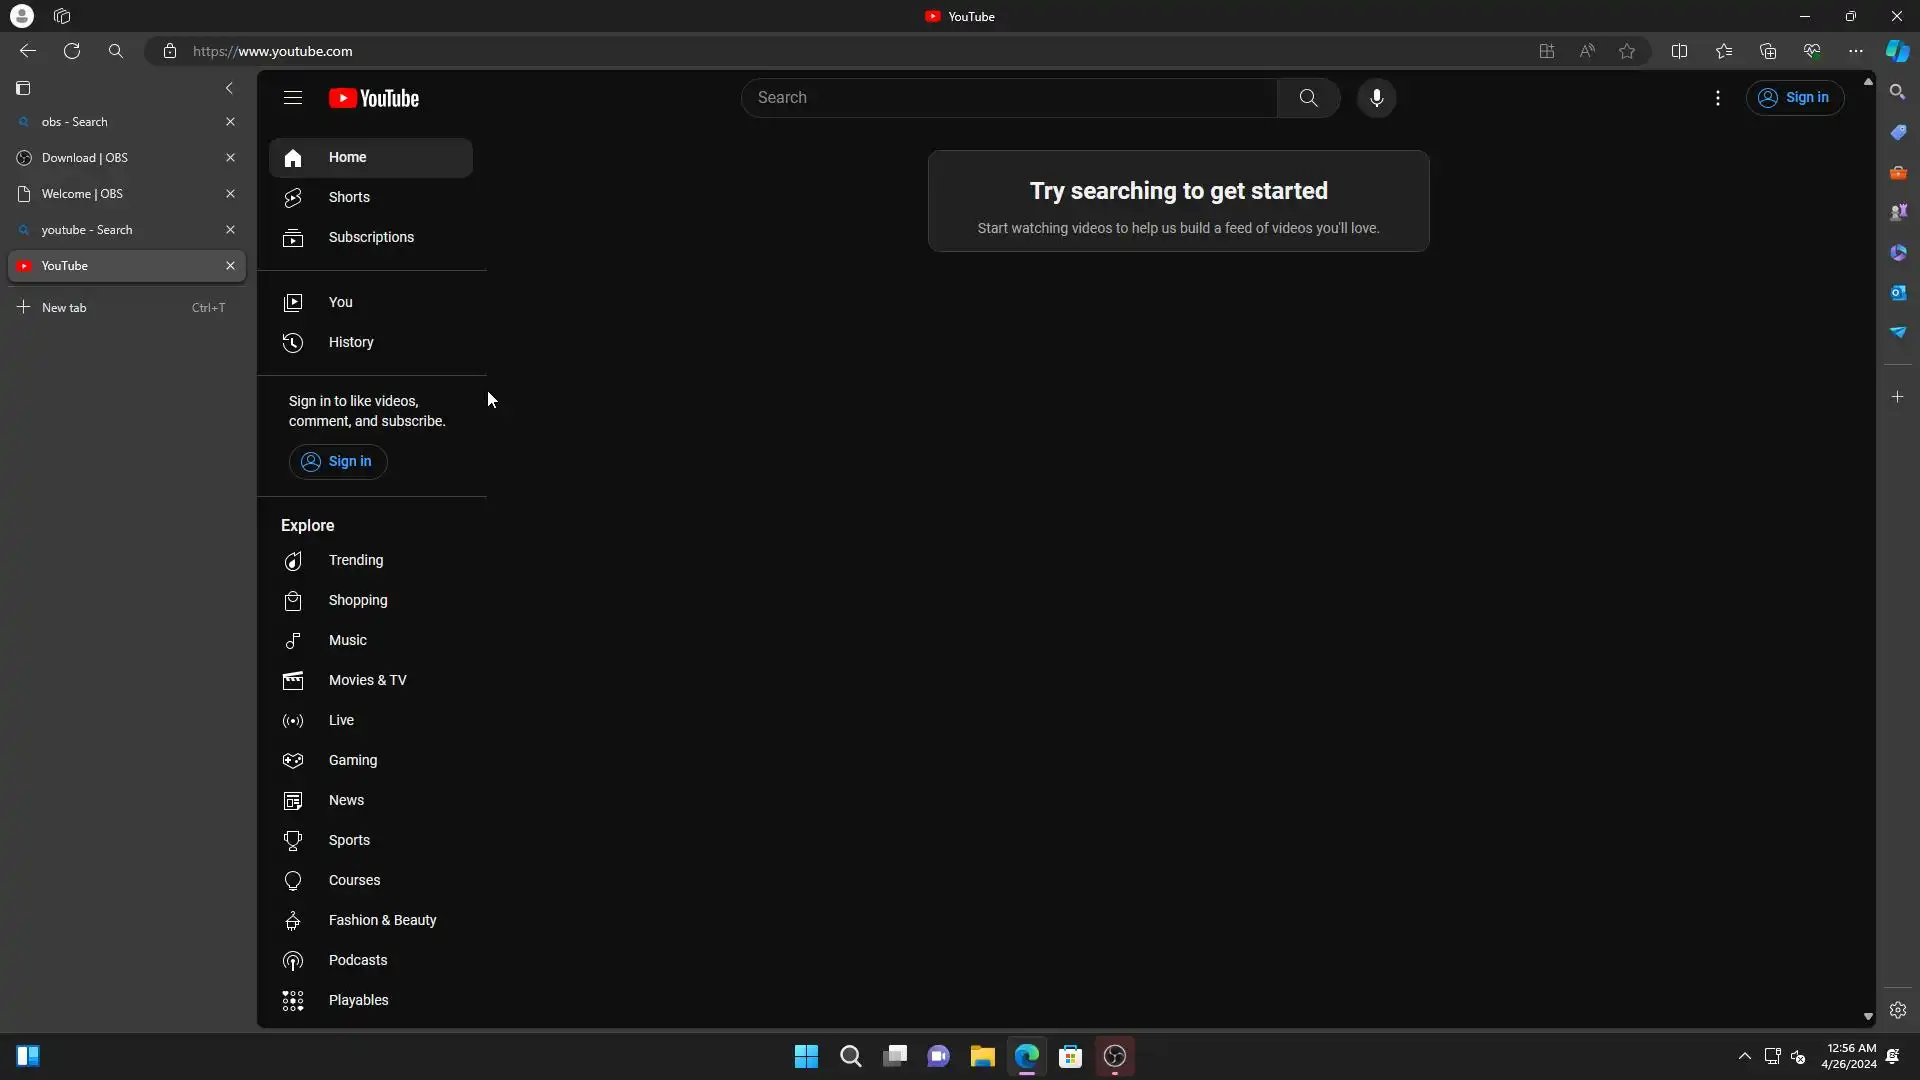The height and width of the screenshot is (1080, 1920).
Task: Click the microphone voice search icon
Action: 1376,98
